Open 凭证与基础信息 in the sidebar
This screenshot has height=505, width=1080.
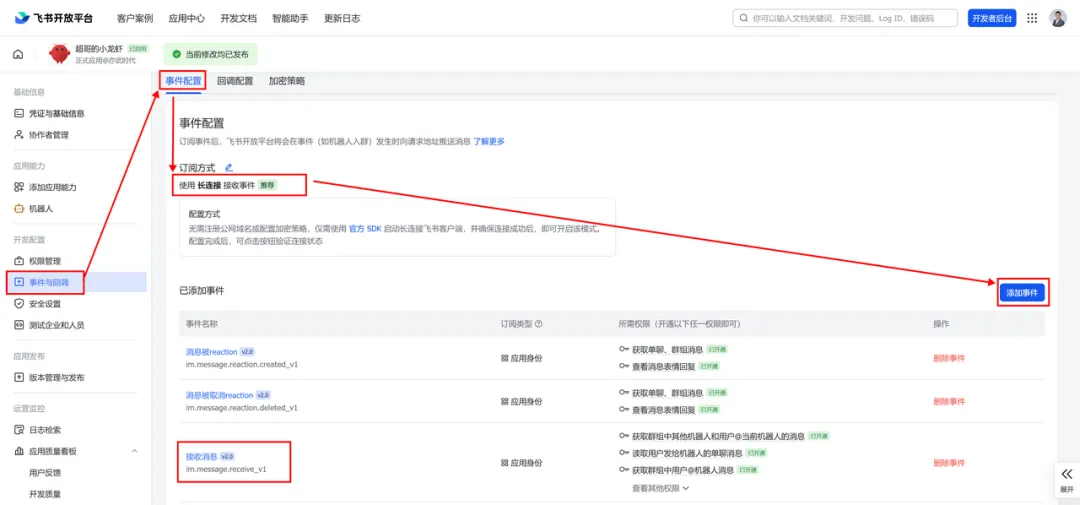[x=56, y=114]
